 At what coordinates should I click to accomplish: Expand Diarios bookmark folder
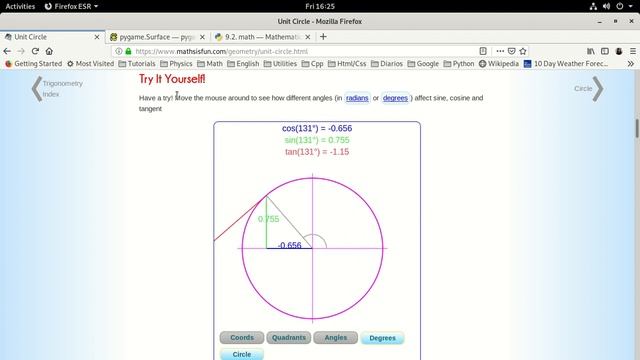click(387, 64)
